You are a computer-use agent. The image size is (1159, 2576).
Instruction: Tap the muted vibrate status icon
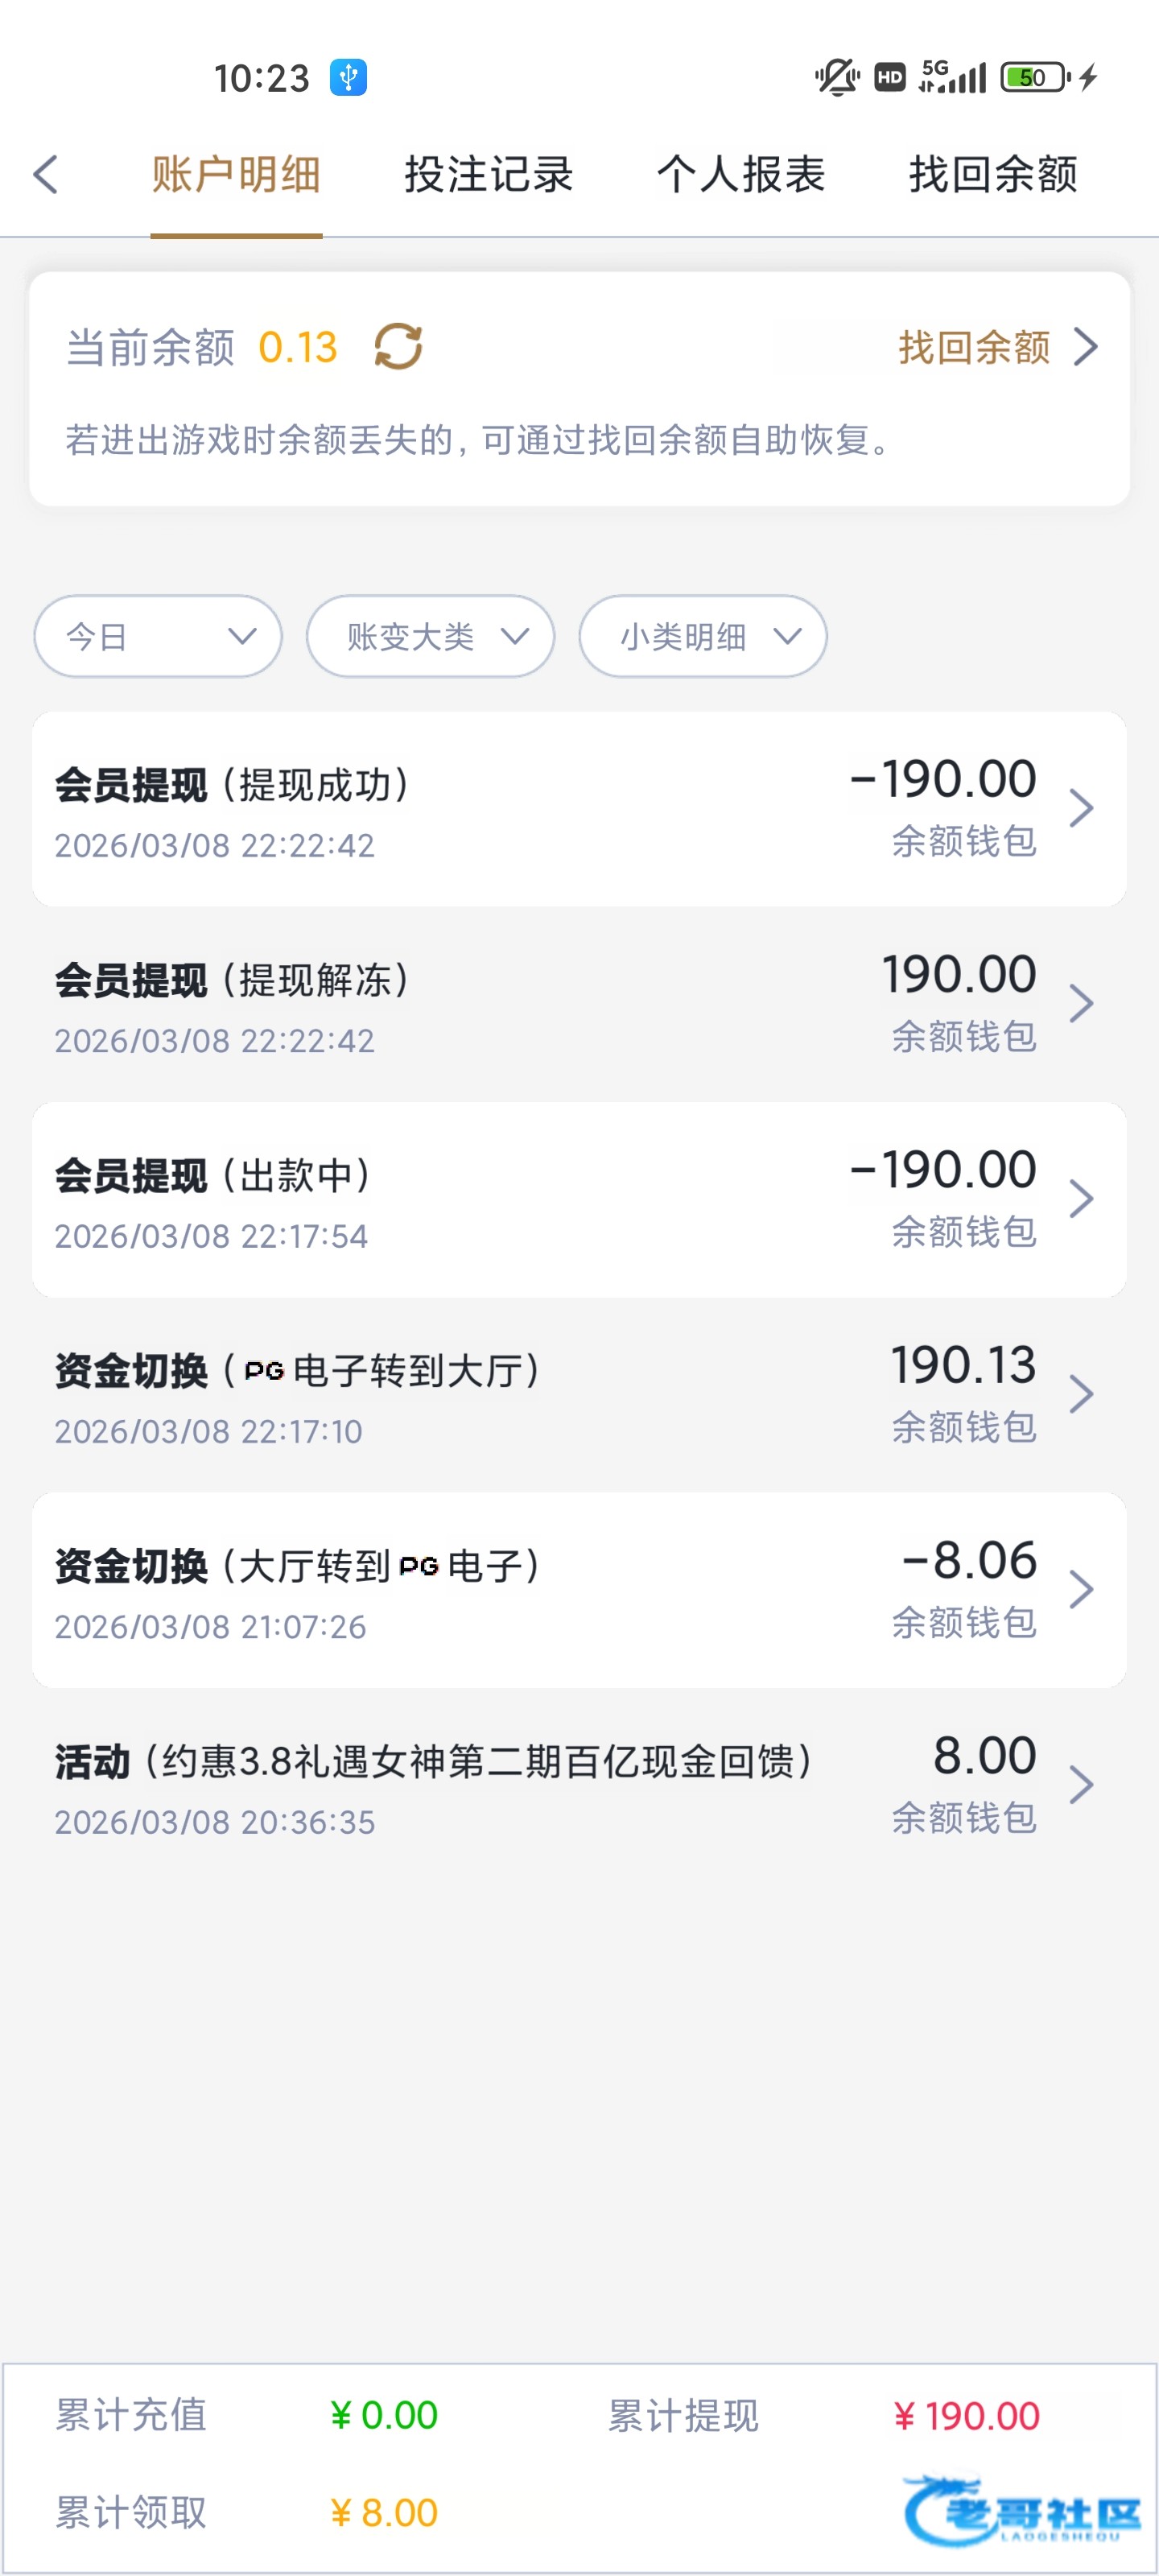836,77
